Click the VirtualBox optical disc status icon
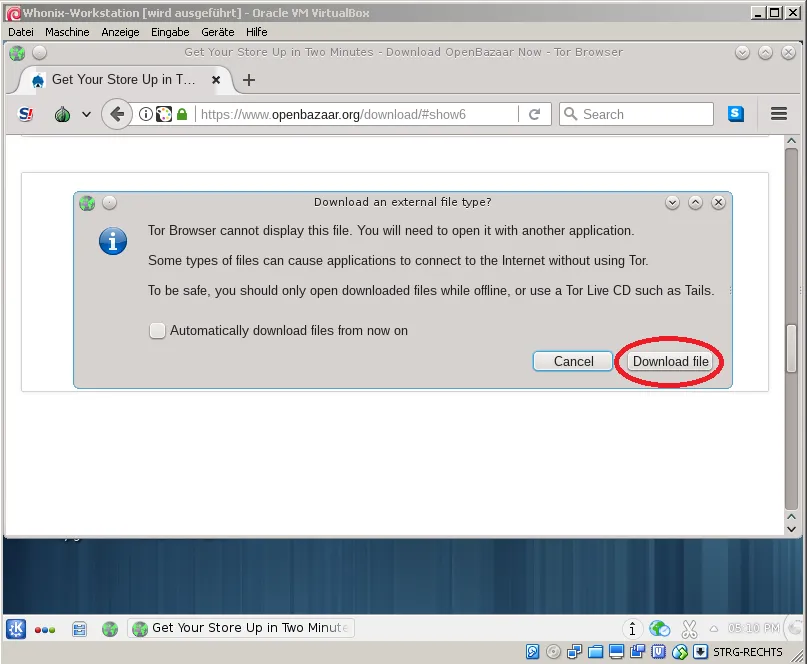Screen dimensions: 807x664 pyautogui.click(x=553, y=652)
